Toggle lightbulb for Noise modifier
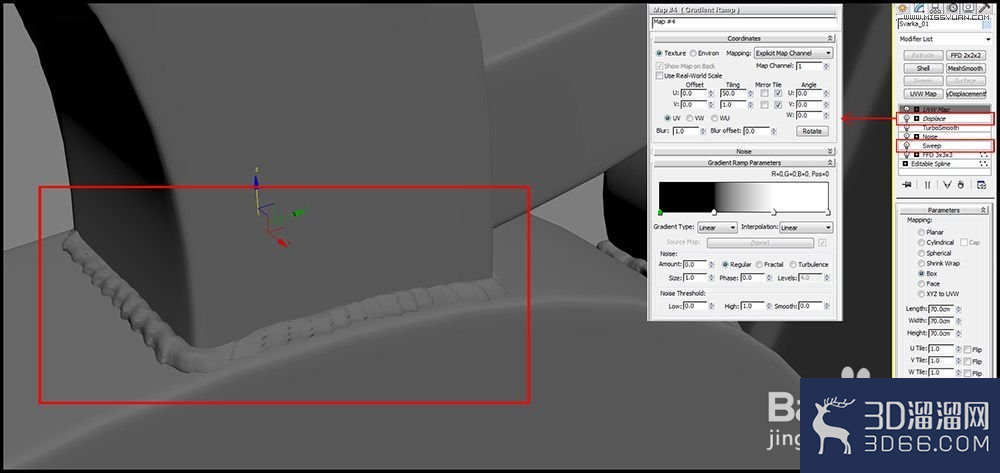This screenshot has width=1000, height=473. pos(907,136)
